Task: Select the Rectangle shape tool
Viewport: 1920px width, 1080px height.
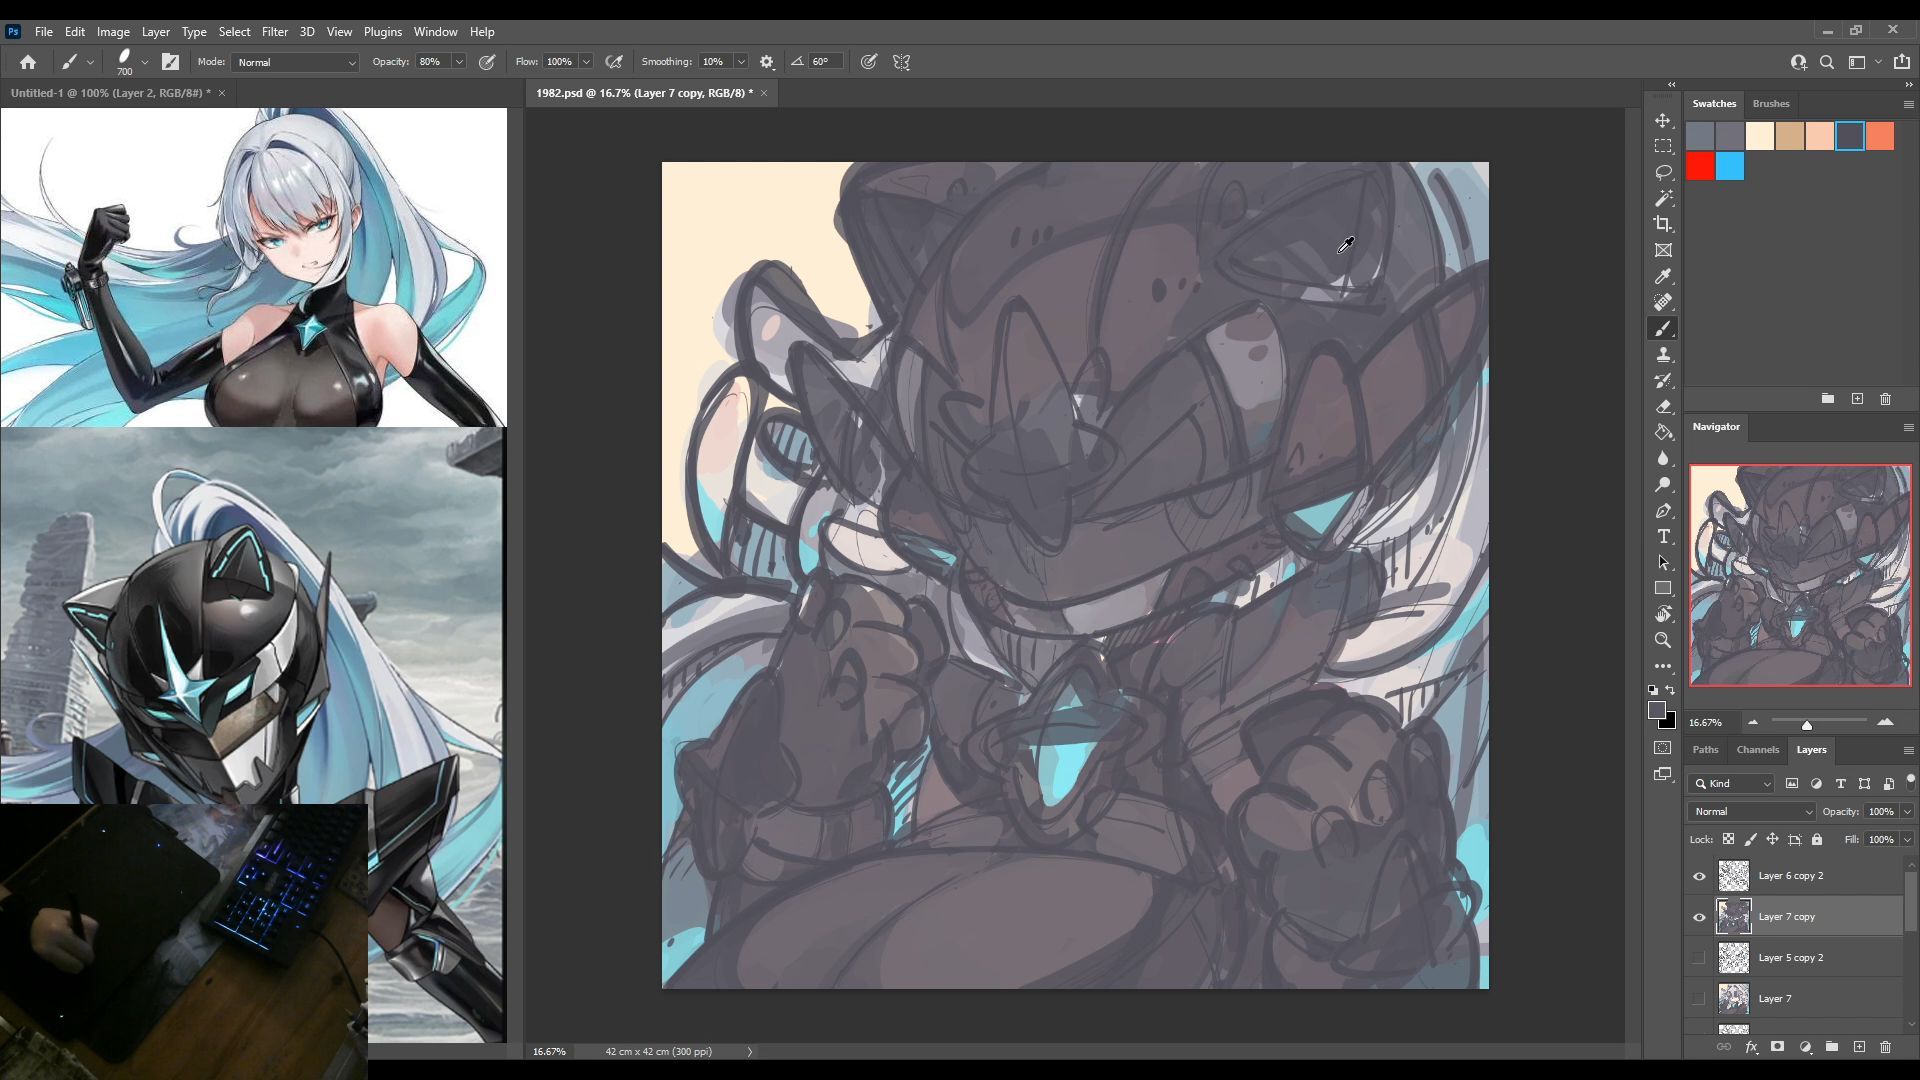Action: click(x=1663, y=588)
